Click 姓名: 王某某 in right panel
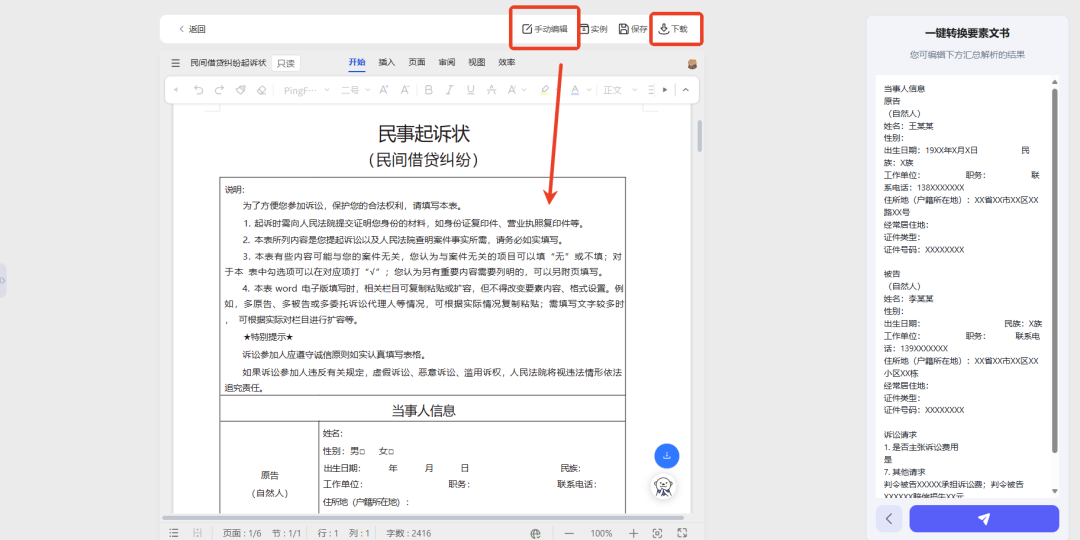Screen dimensions: 1080x540 (x=908, y=126)
